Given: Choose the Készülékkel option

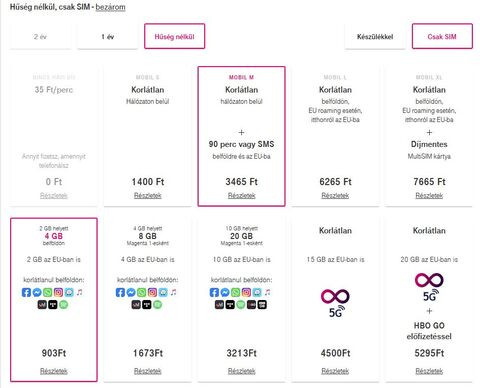Looking at the screenshot, I should [x=375, y=36].
